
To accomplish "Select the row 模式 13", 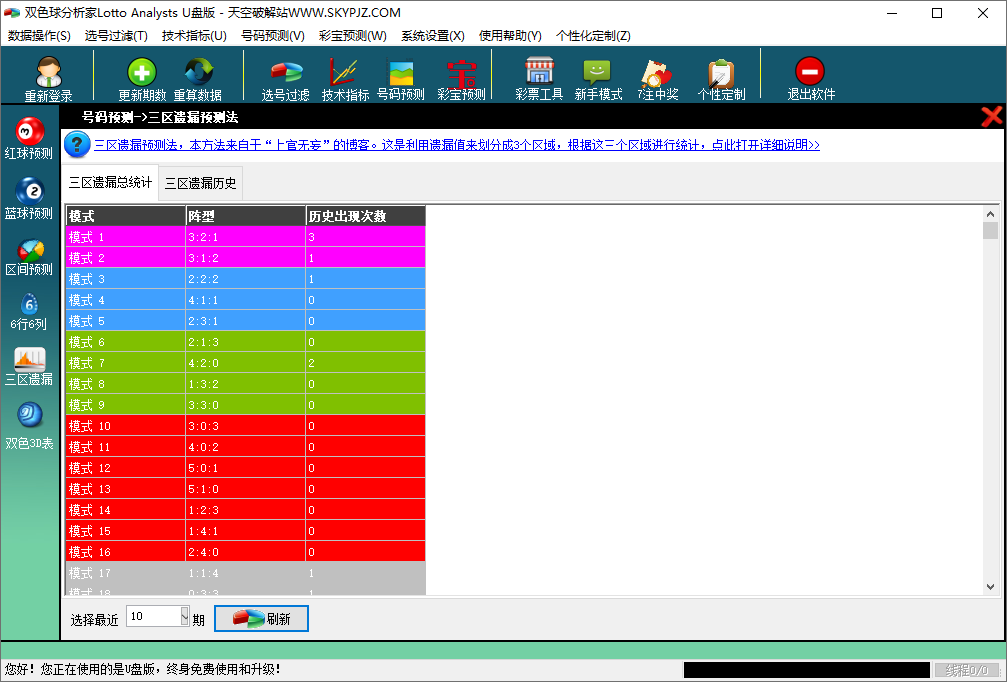I will [x=245, y=489].
